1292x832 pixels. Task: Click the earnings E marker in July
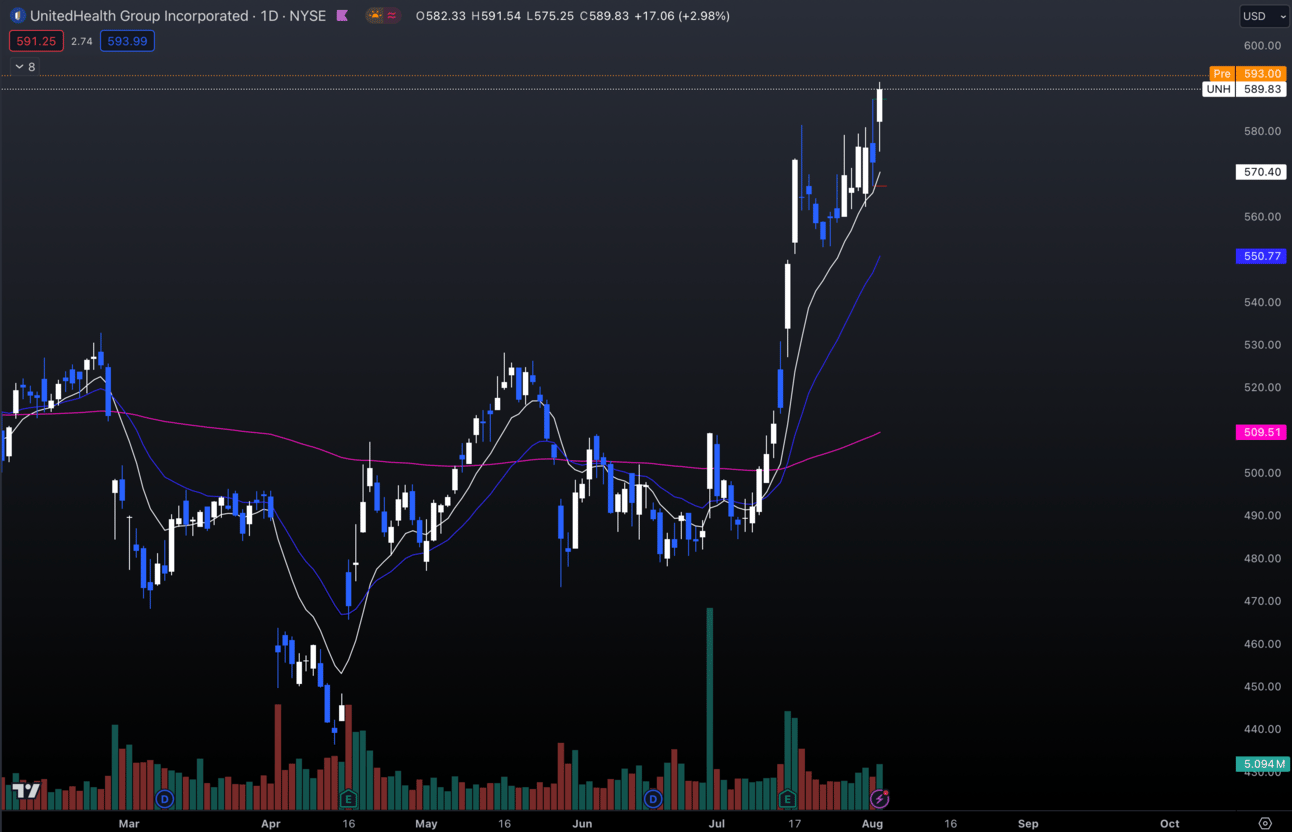coord(787,799)
